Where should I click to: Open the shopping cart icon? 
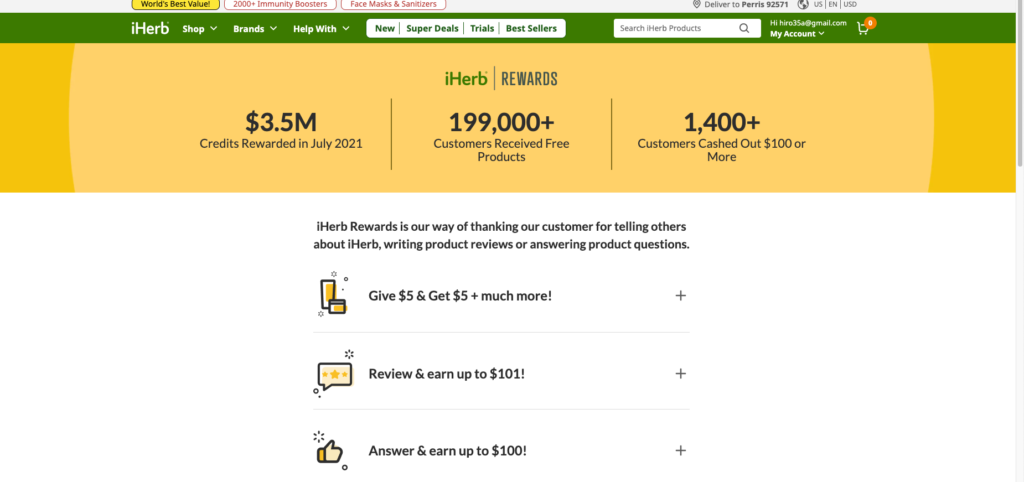coord(864,27)
